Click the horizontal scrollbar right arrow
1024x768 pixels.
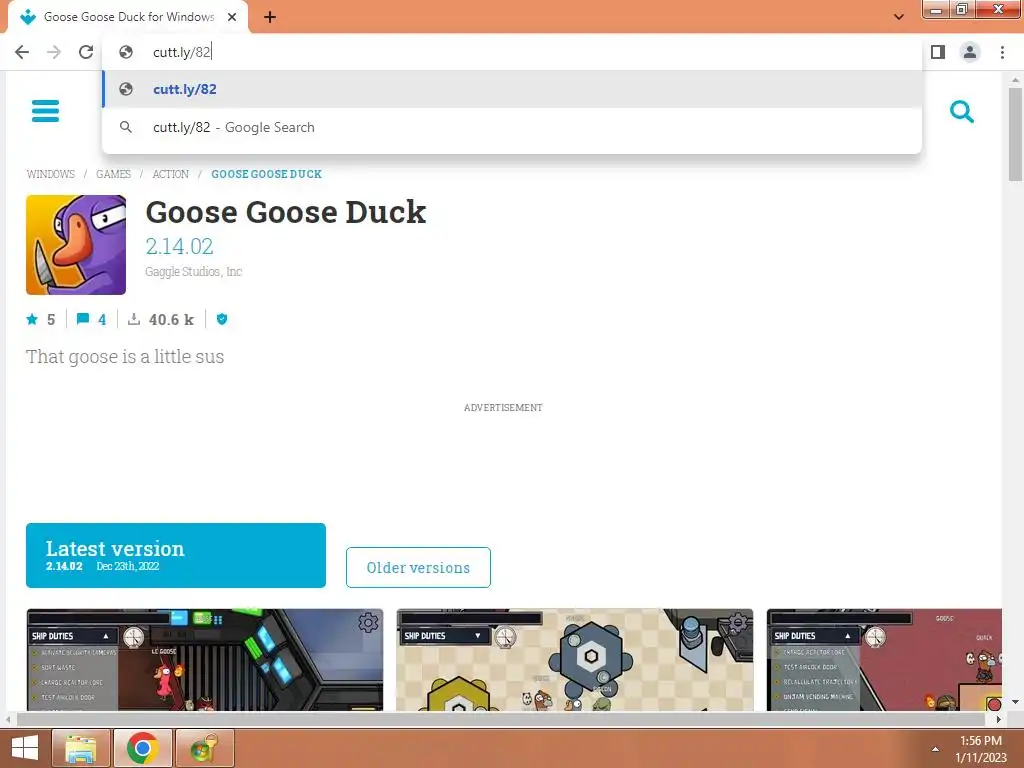pos(998,719)
